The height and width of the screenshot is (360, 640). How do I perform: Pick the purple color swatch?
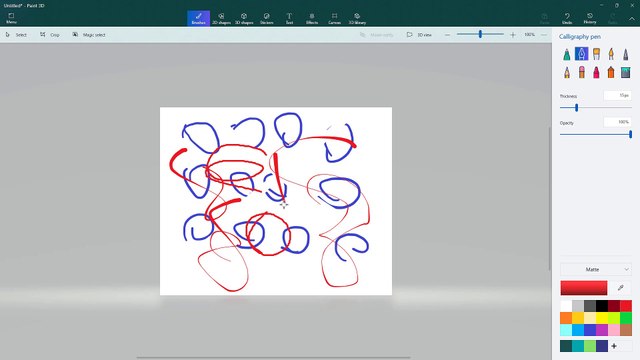click(602, 330)
